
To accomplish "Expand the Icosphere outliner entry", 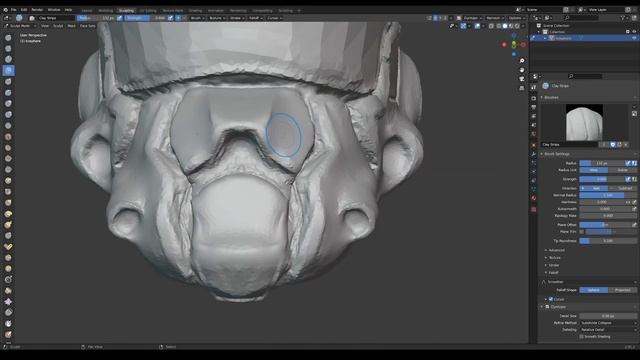I will [x=545, y=38].
